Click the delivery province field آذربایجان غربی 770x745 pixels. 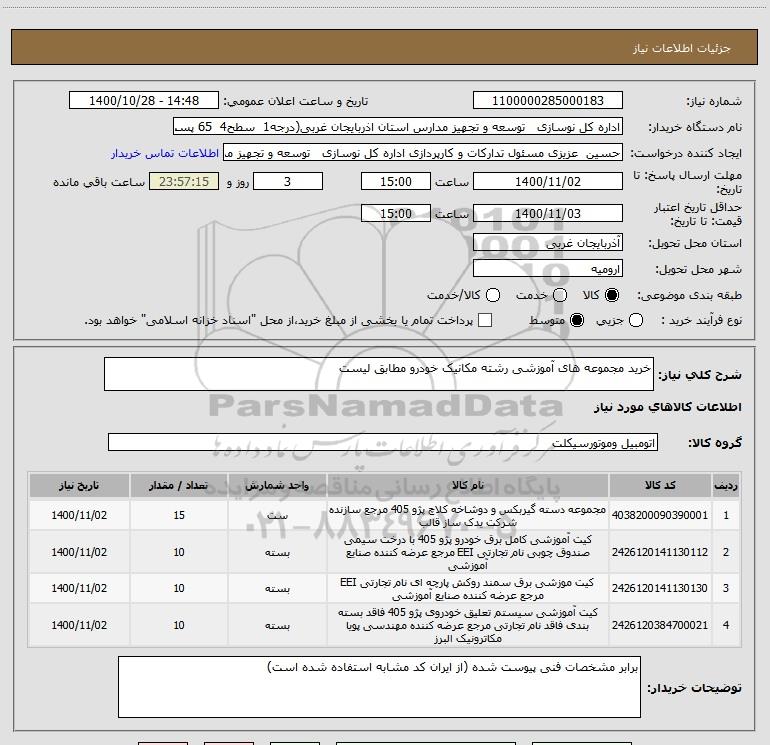click(548, 243)
